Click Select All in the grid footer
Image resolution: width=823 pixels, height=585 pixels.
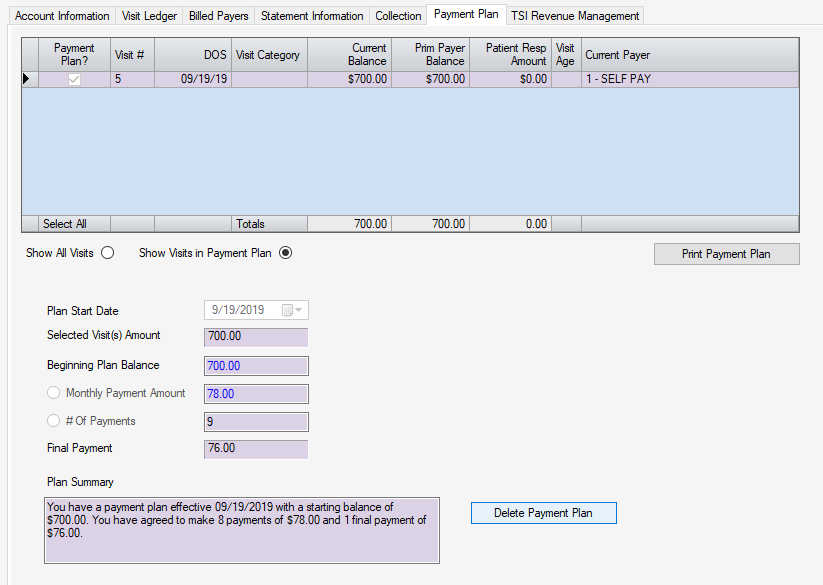65,225
